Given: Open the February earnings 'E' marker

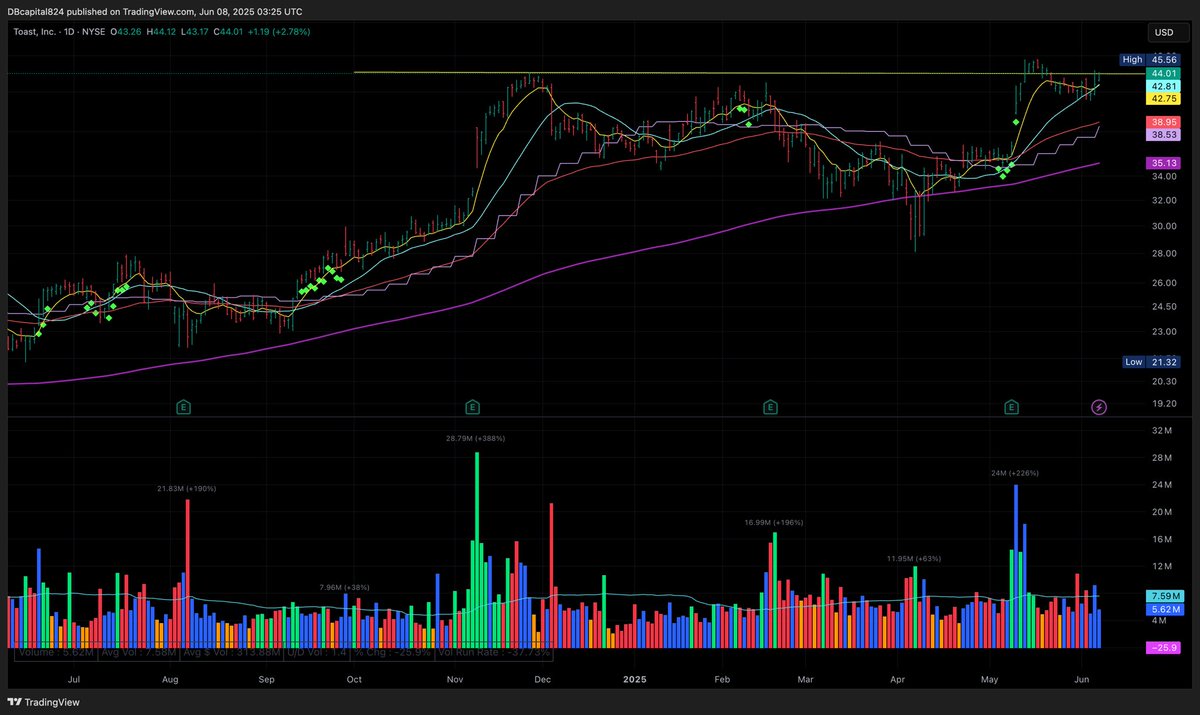Looking at the screenshot, I should (770, 406).
